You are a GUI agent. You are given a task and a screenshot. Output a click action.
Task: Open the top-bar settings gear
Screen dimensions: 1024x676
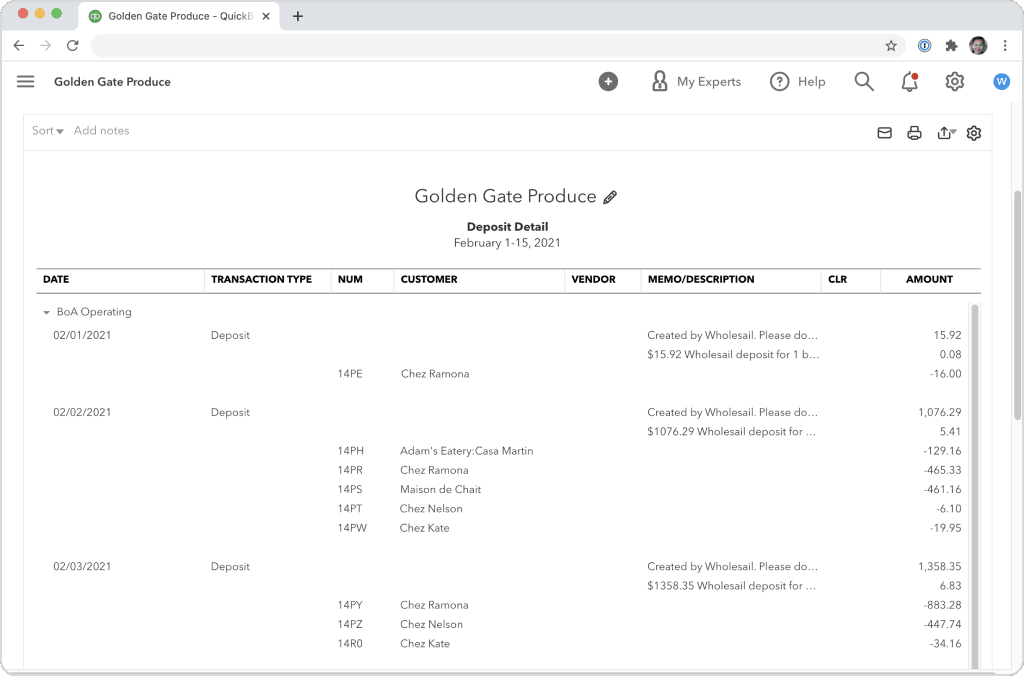954,82
